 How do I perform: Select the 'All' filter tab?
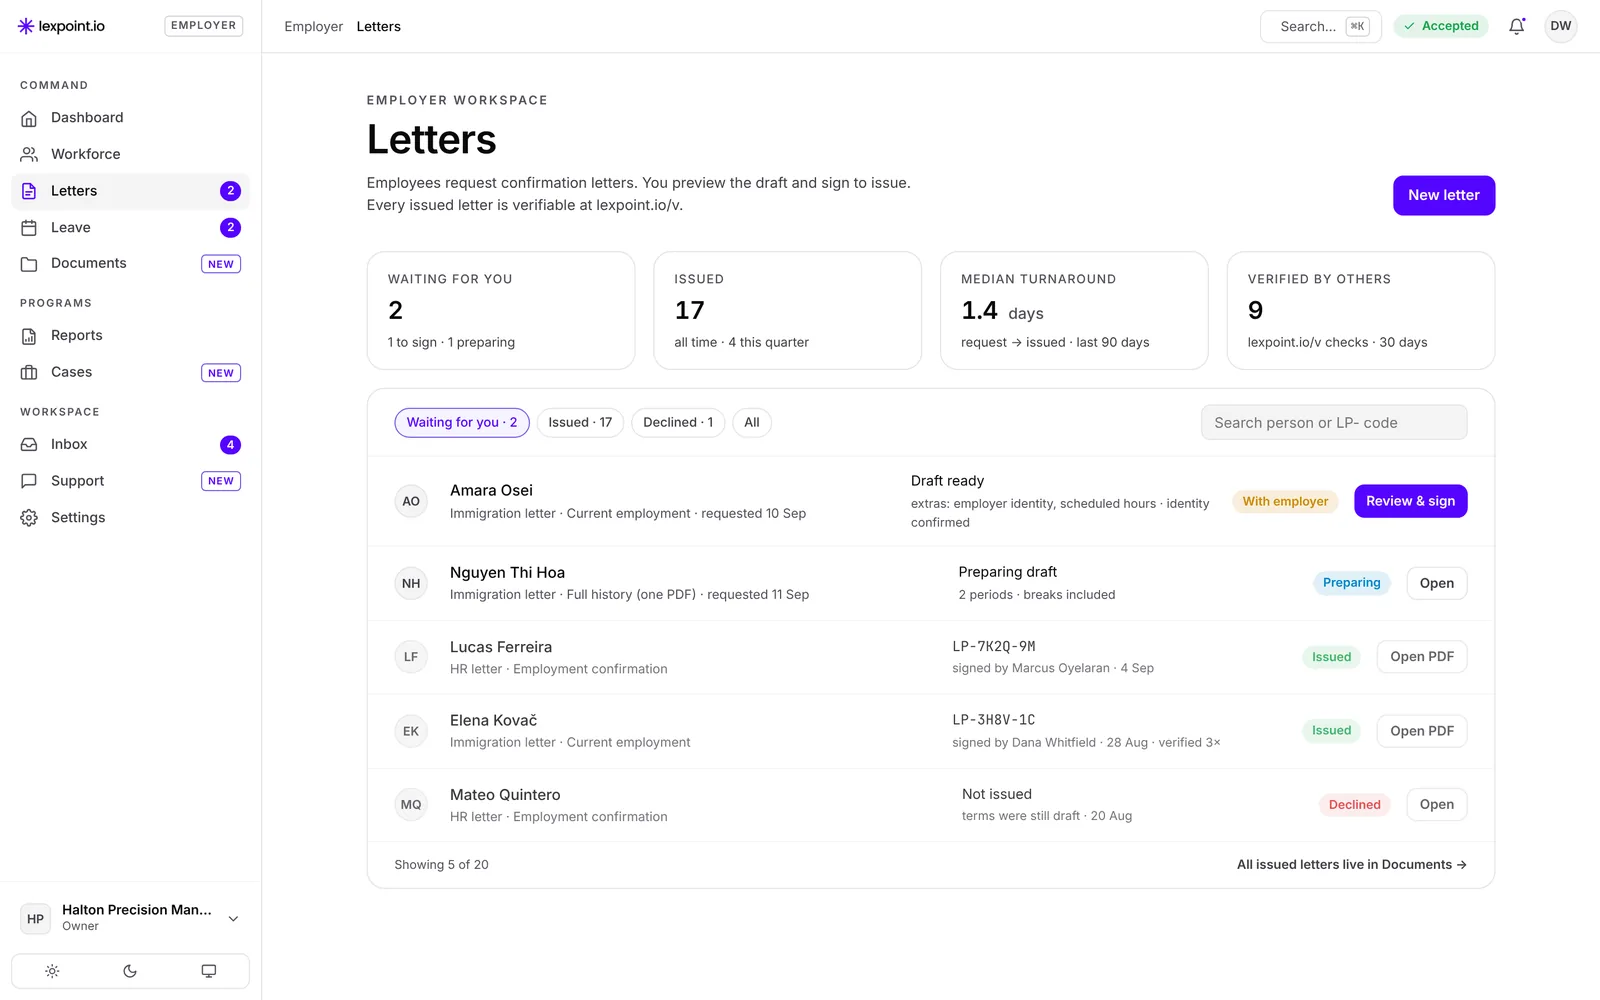pos(752,423)
